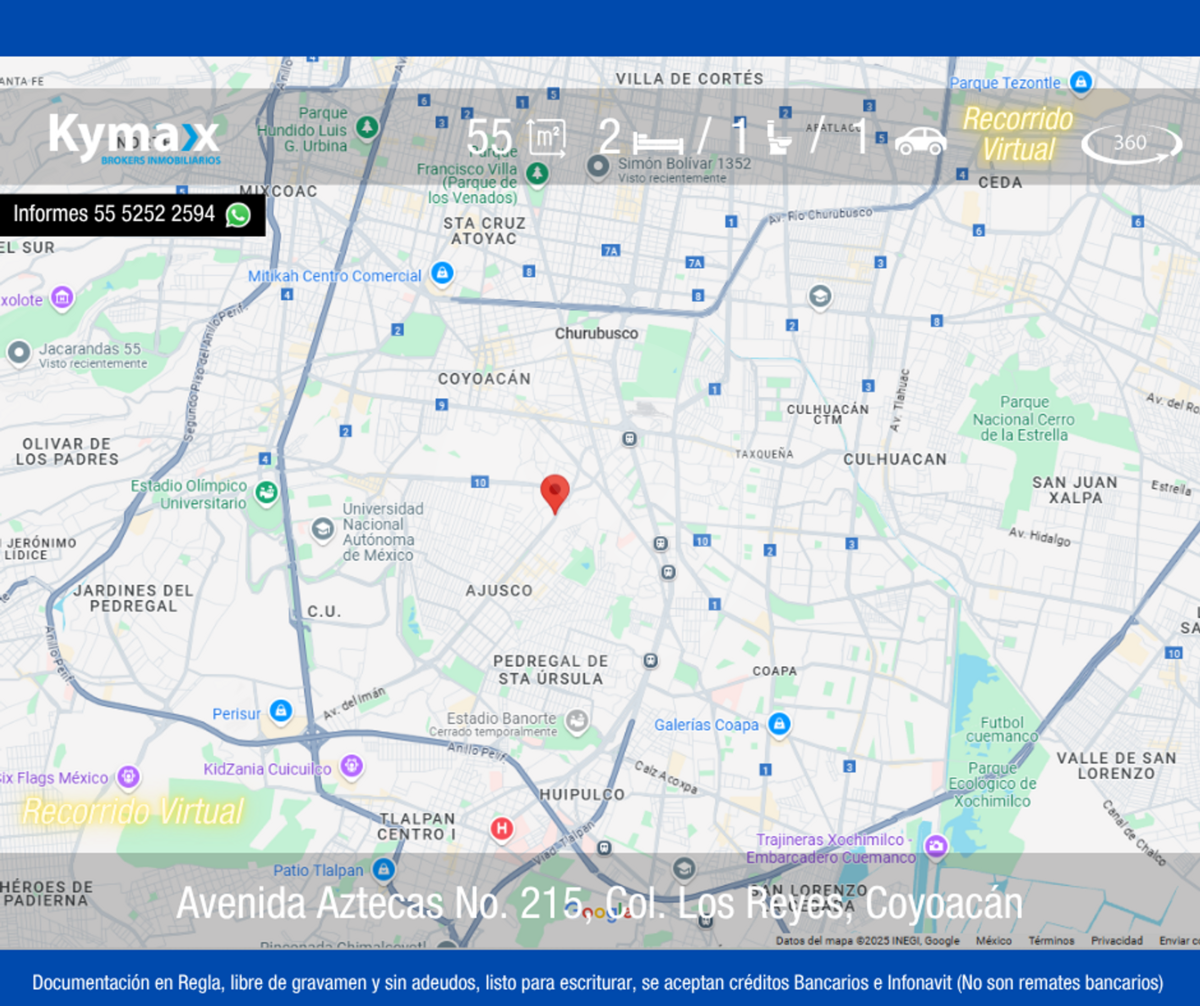
Task: Open the Parque Tezontle shopping pin
Action: (x=1080, y=82)
